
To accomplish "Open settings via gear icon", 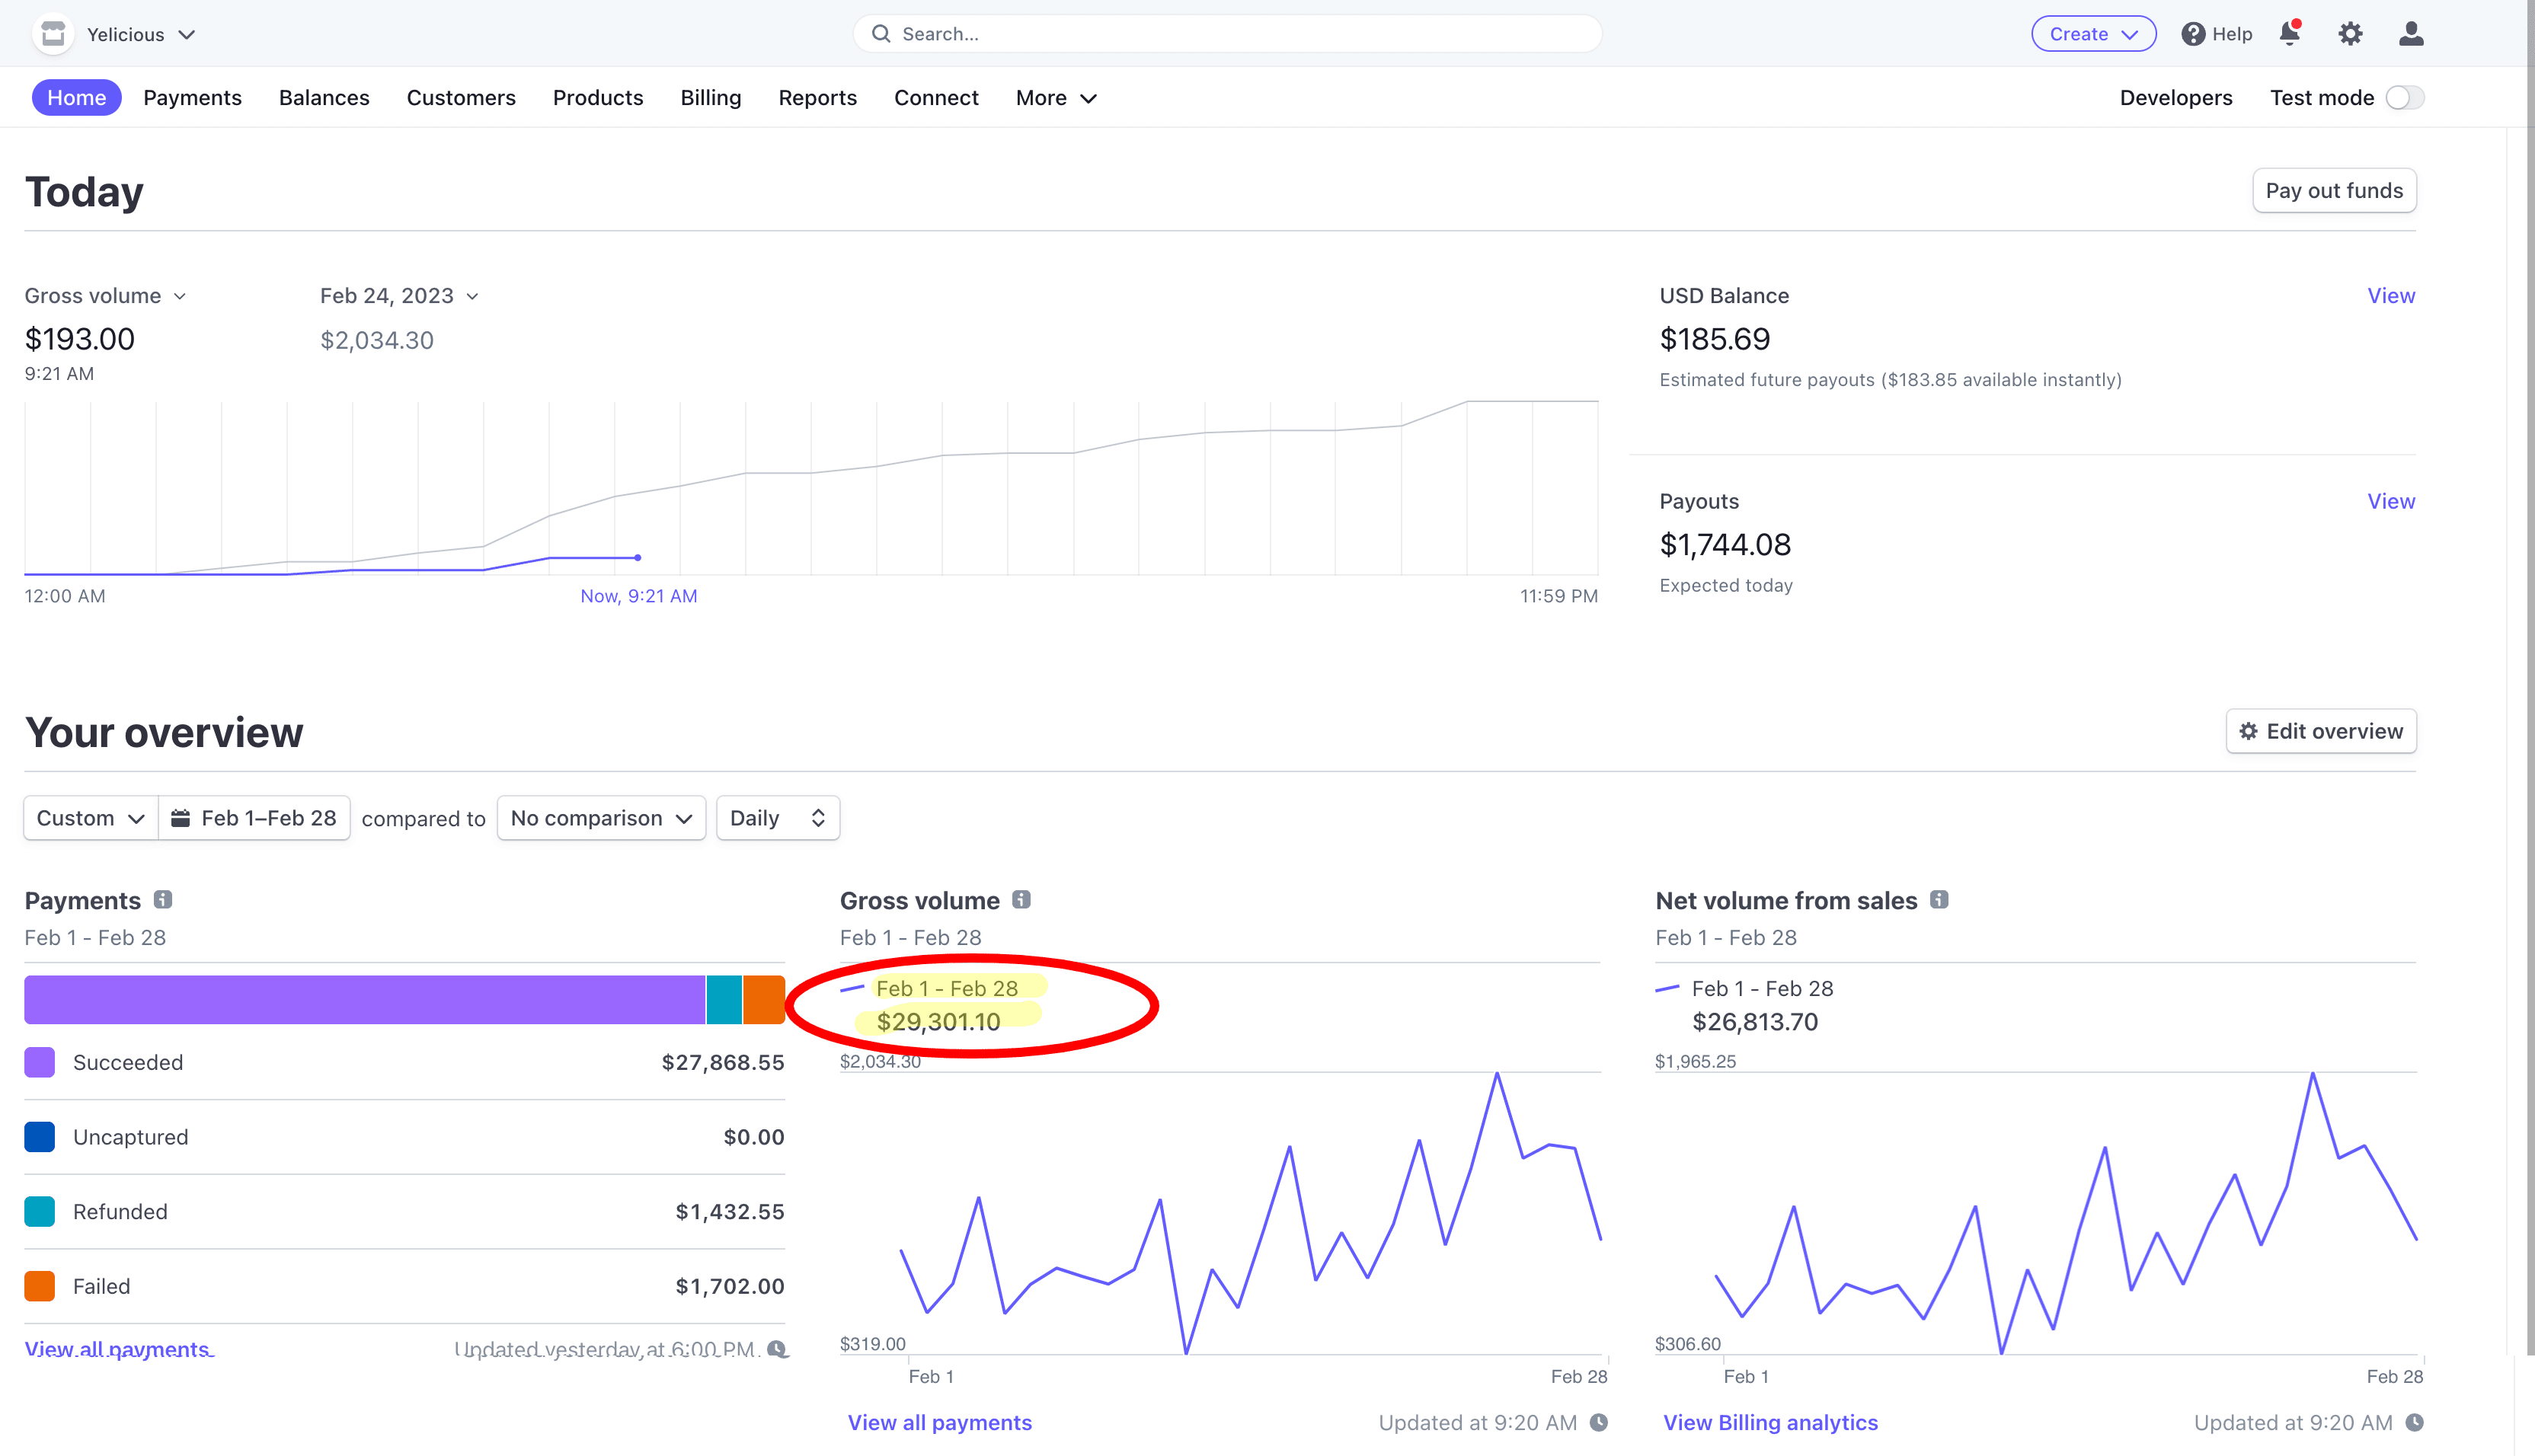I will 2350,34.
